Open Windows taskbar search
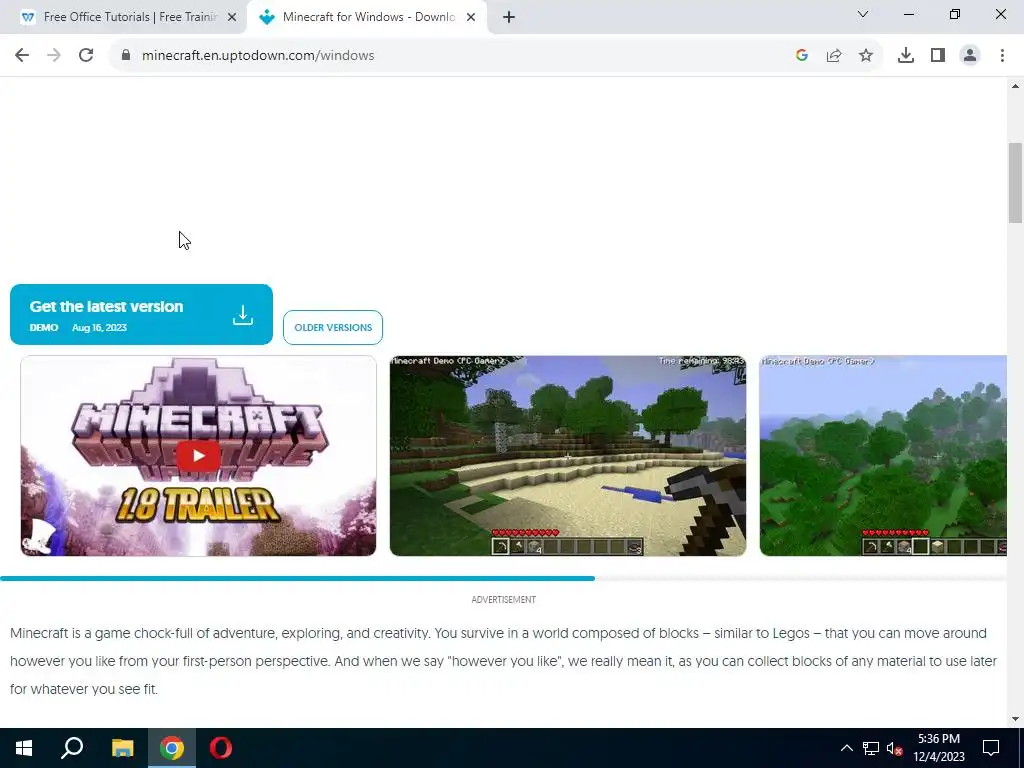Screen dimensions: 1024x768 [72, 748]
